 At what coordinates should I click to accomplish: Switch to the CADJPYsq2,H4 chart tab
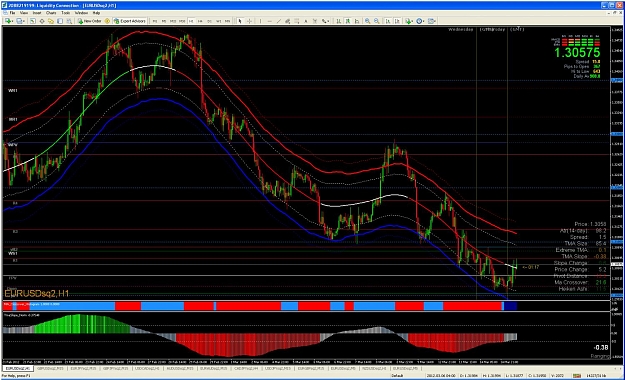point(247,368)
